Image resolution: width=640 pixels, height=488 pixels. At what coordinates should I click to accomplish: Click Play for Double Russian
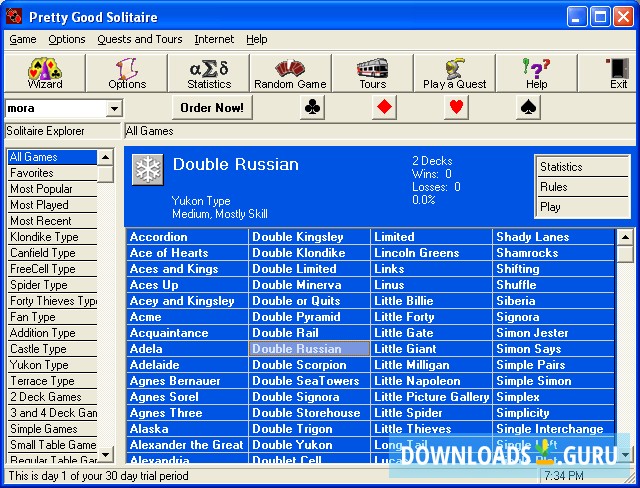(x=582, y=207)
